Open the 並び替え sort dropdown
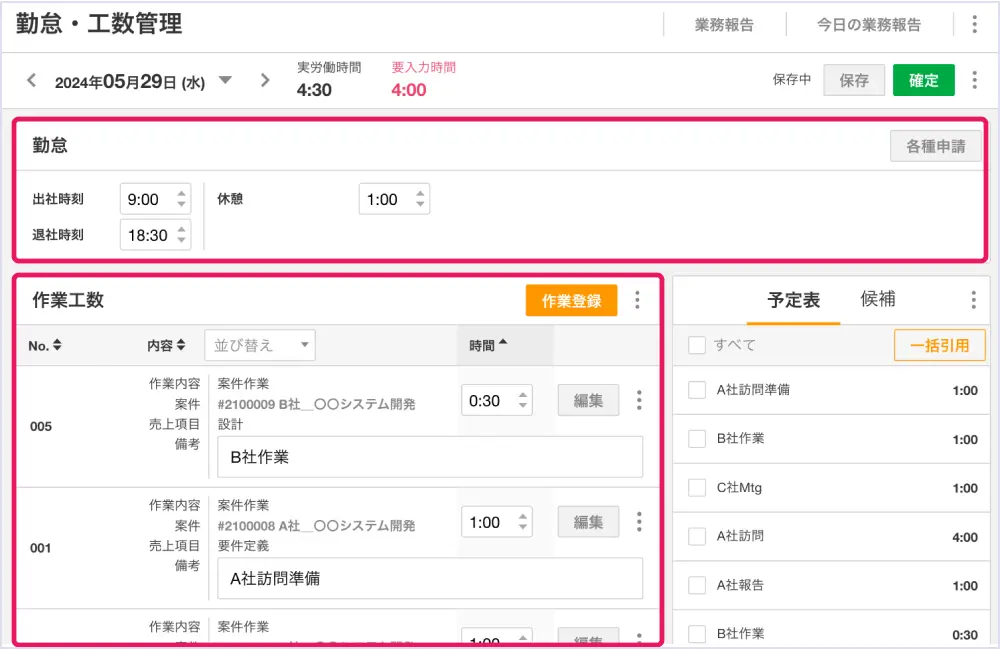The height and width of the screenshot is (649, 1000). coord(259,346)
